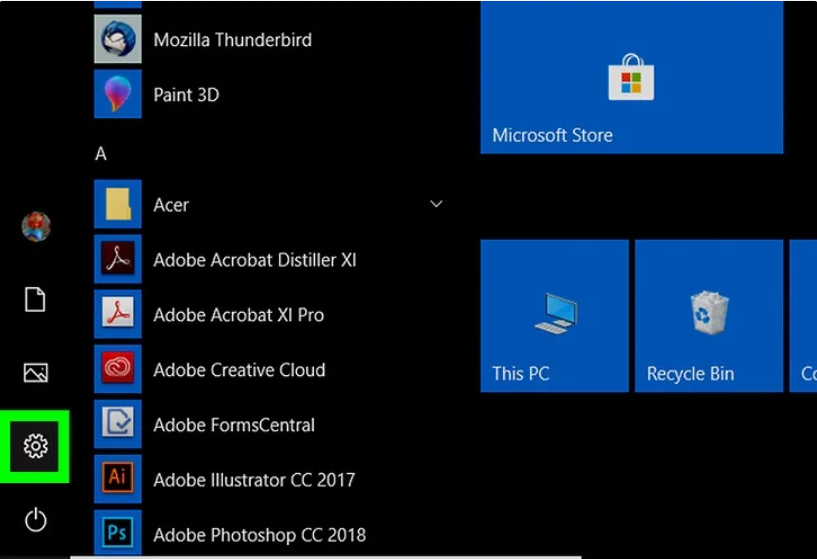
Task: Click the Acer folder icon
Action: (x=118, y=204)
